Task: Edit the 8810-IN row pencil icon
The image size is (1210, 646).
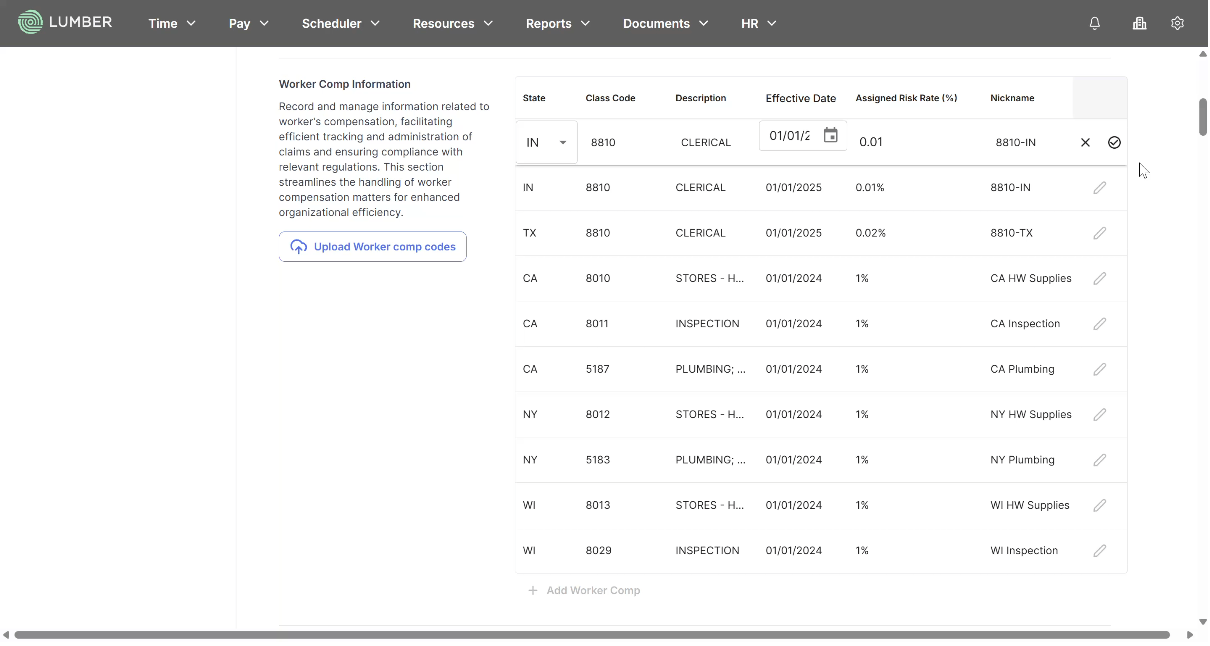Action: click(1100, 188)
